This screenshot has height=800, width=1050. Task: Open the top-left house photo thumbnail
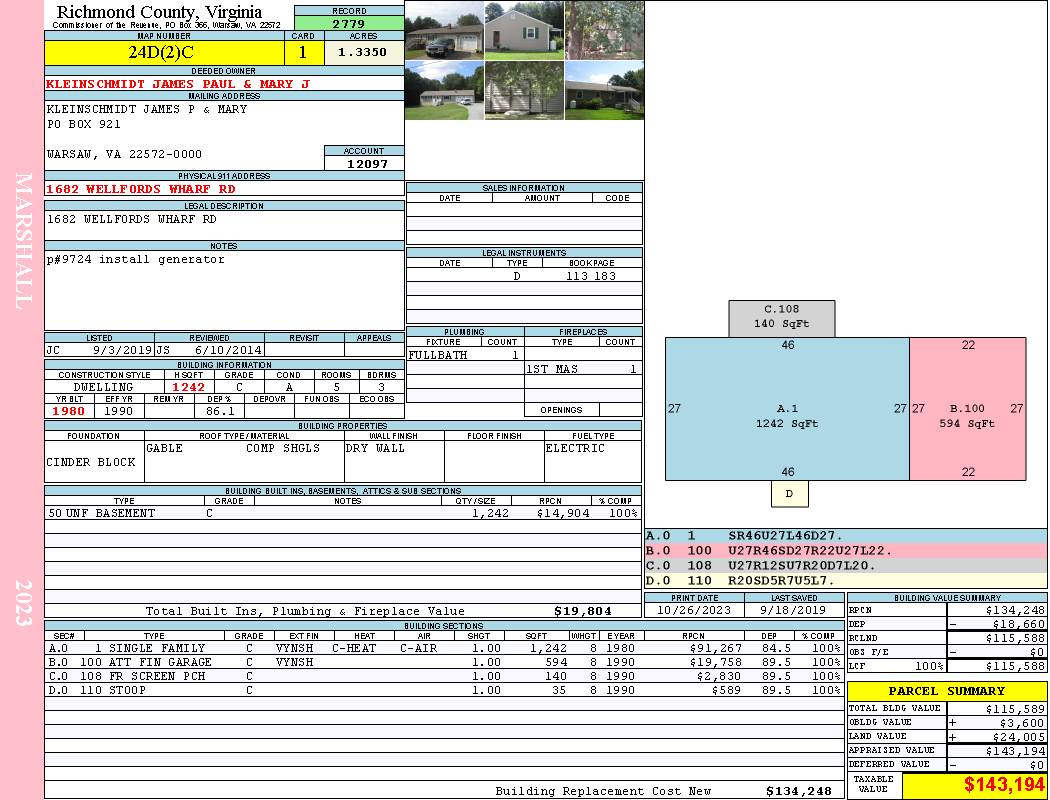(444, 30)
